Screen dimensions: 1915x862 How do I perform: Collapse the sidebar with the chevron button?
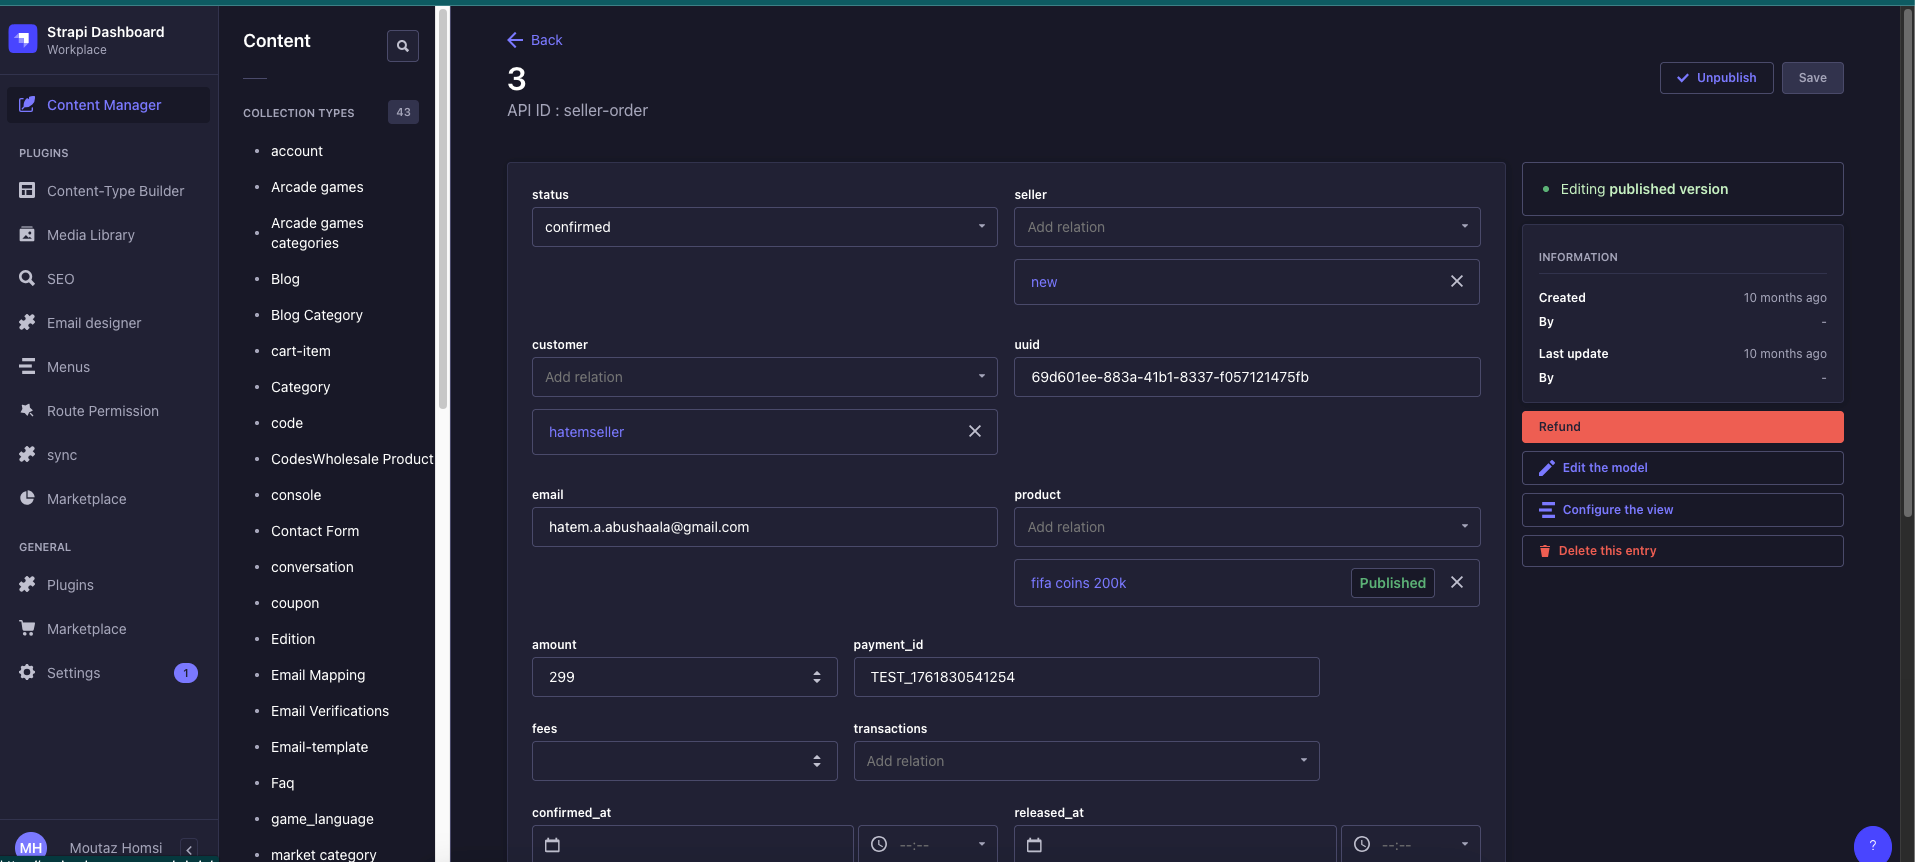coord(189,849)
